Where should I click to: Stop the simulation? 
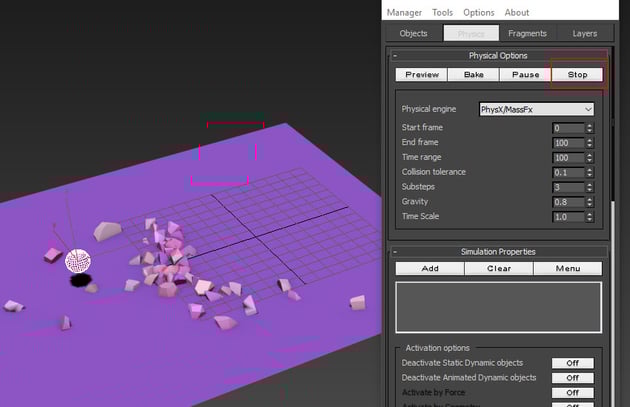[x=577, y=74]
